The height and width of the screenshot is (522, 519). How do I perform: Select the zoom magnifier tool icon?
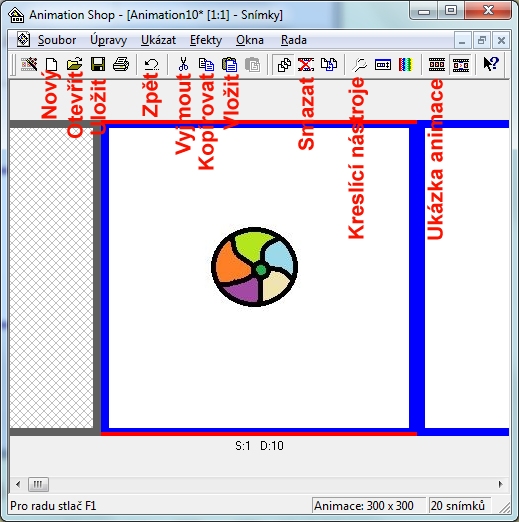click(x=359, y=64)
